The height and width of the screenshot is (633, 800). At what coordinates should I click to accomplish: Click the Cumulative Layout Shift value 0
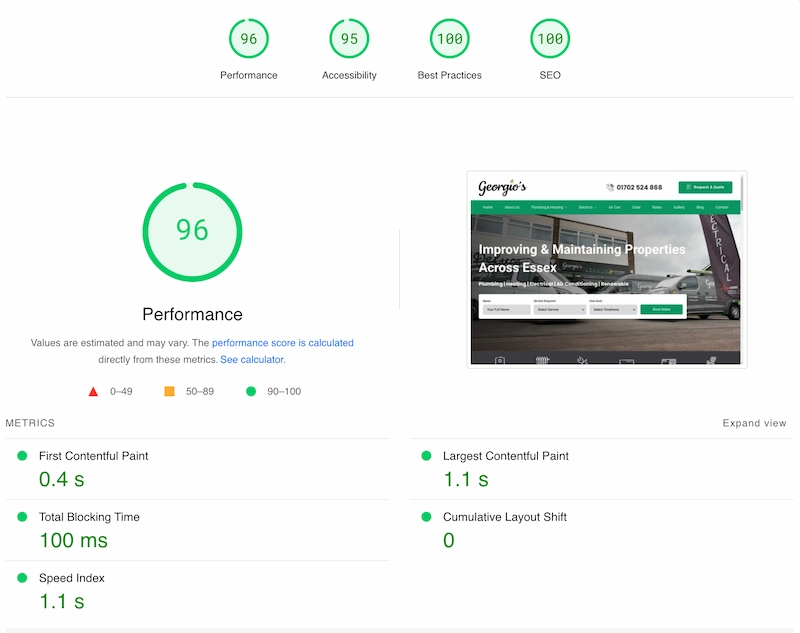point(448,541)
